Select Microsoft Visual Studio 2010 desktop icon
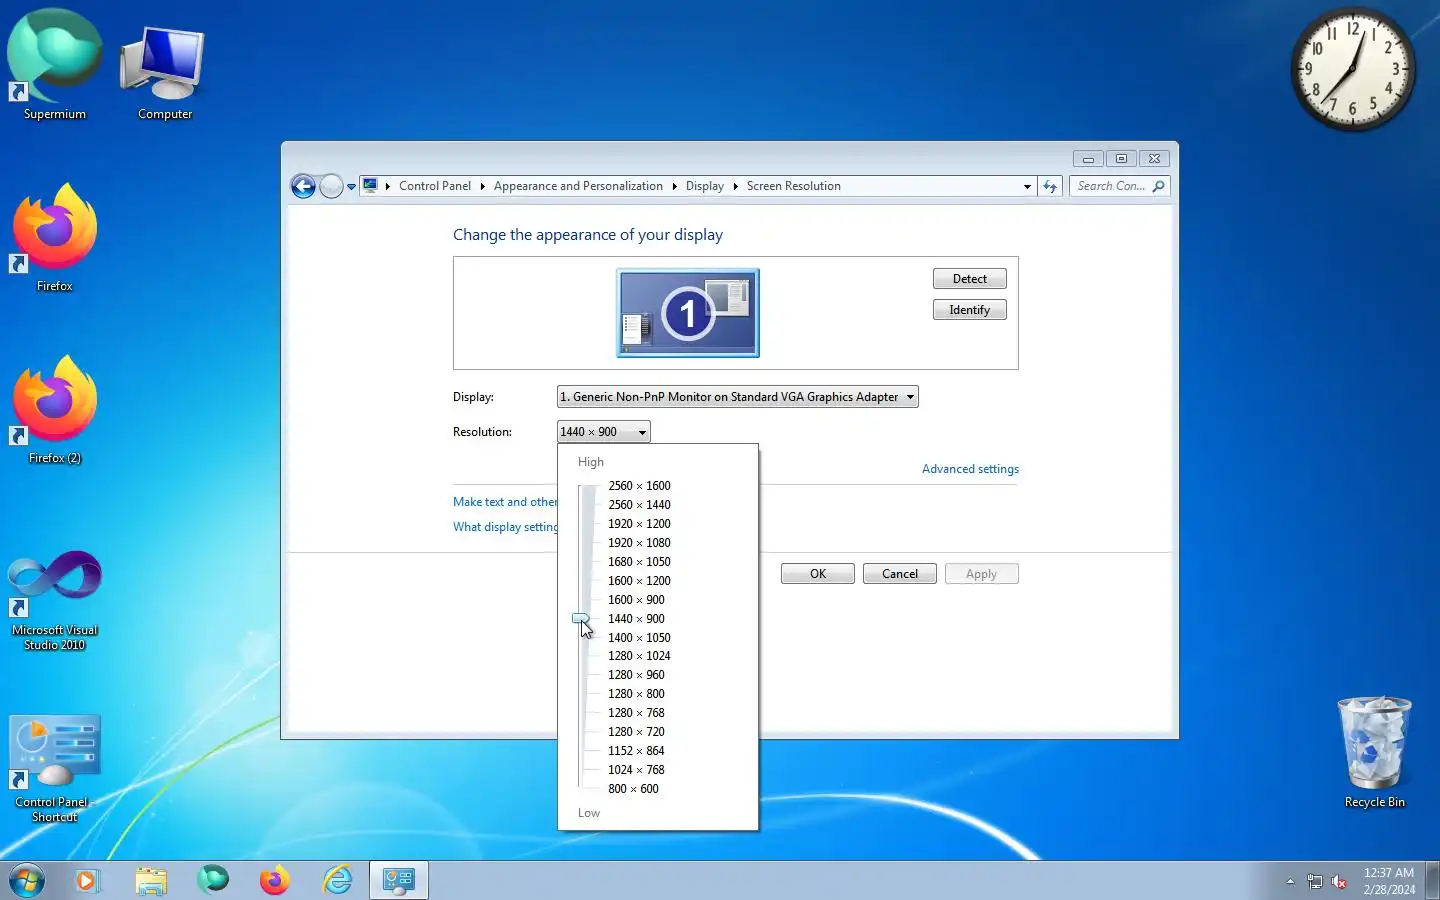This screenshot has height=900, width=1440. (55, 600)
